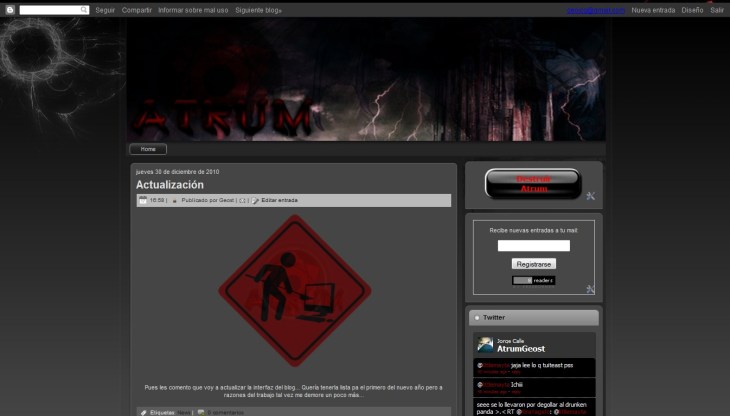Click the pencil edit entry icon

[256, 200]
